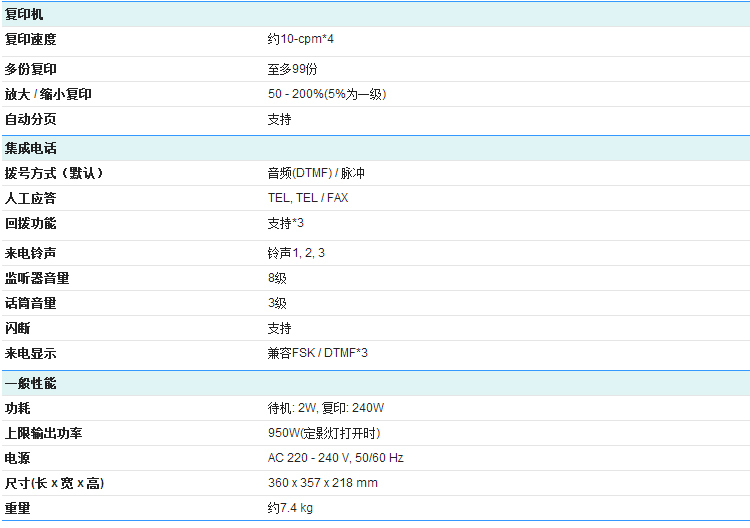Select the 360 x 357 x 218 mm dimensions
Screen dimensions: 750x528
(322, 483)
